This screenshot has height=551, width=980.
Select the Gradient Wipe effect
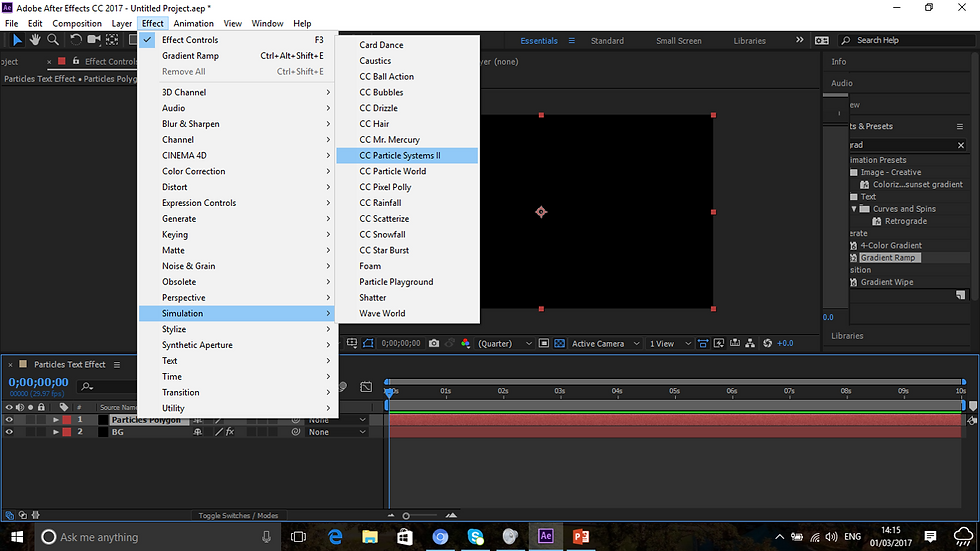click(887, 282)
